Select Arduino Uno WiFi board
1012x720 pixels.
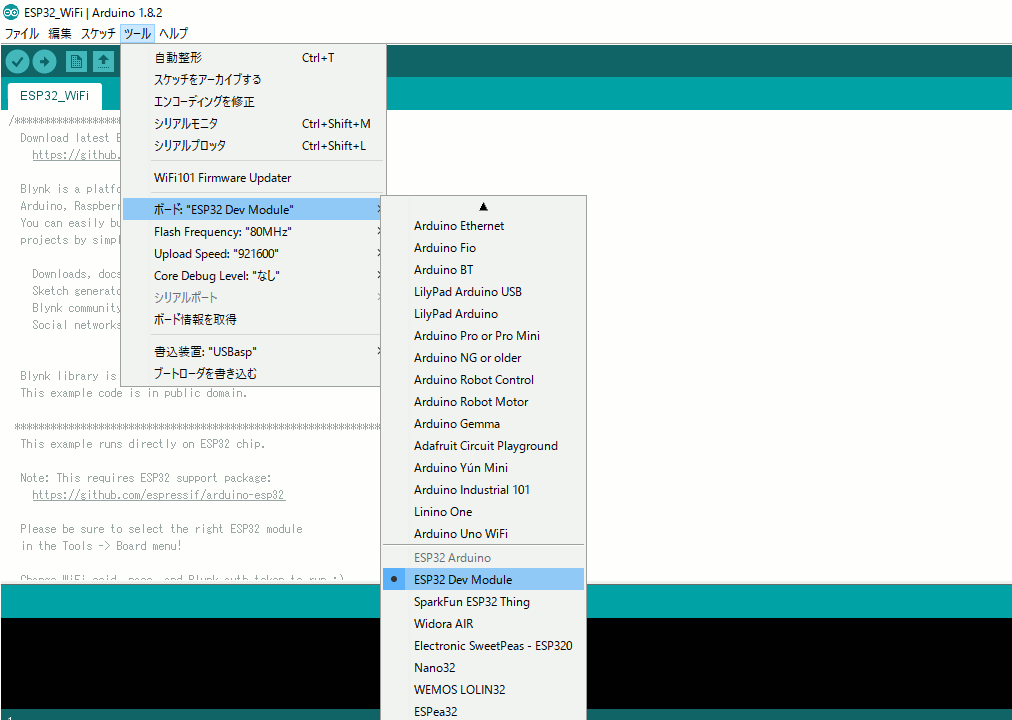tap(483, 534)
